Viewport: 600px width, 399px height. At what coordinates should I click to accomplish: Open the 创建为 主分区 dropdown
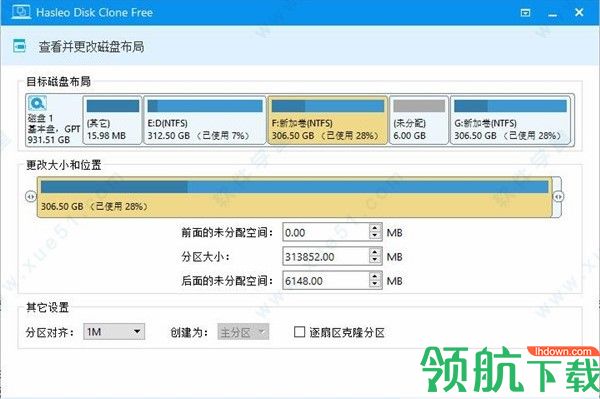243,332
